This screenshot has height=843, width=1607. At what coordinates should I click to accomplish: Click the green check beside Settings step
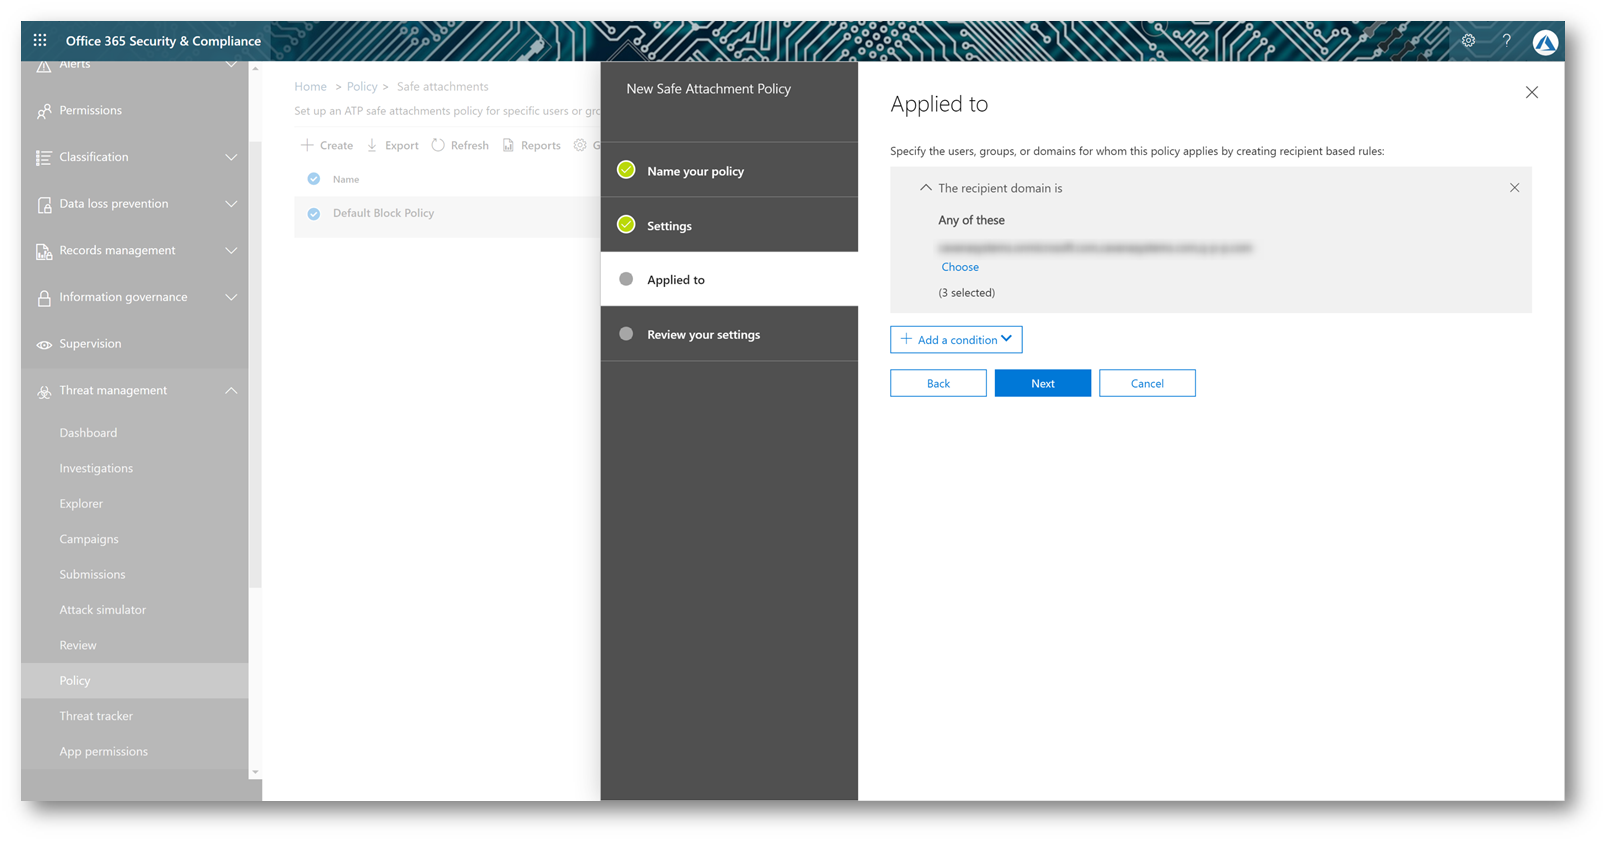point(626,225)
